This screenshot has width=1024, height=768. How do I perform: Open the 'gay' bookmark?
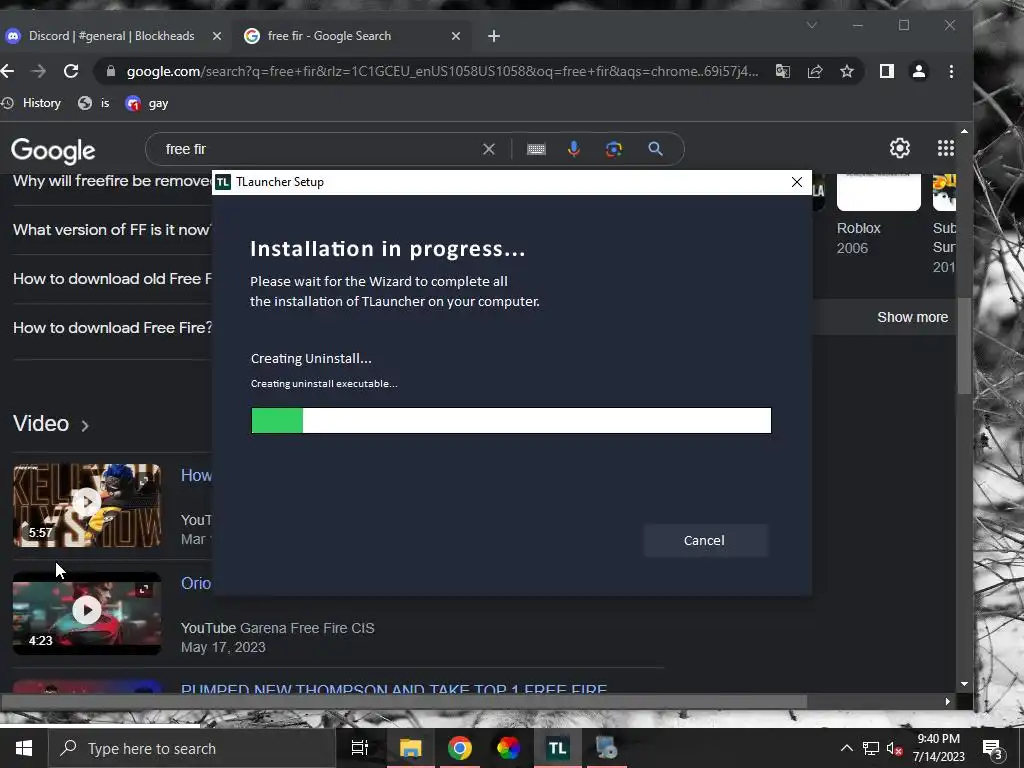tap(148, 103)
